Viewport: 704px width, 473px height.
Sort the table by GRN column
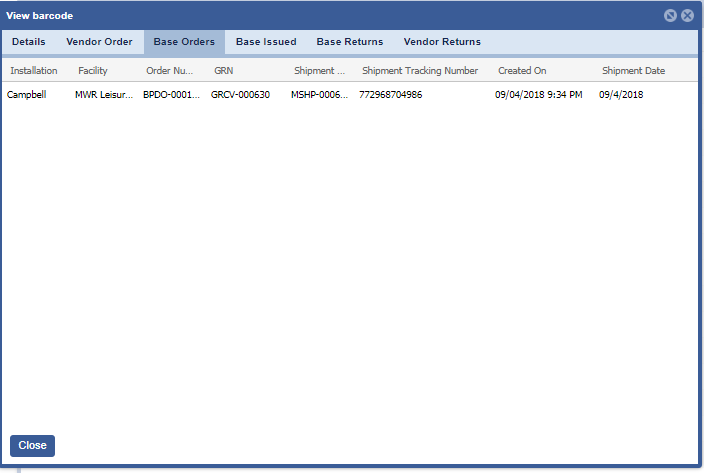[x=224, y=71]
